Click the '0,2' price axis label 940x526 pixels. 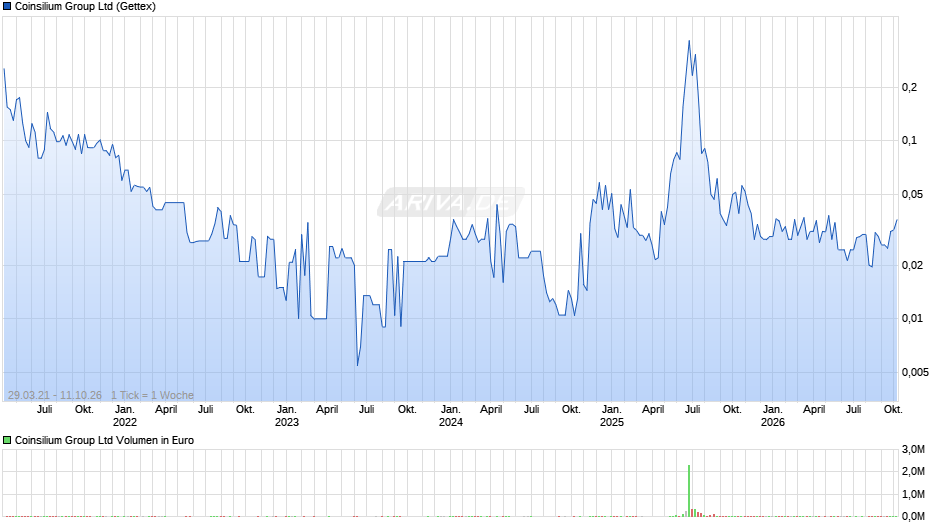point(909,88)
